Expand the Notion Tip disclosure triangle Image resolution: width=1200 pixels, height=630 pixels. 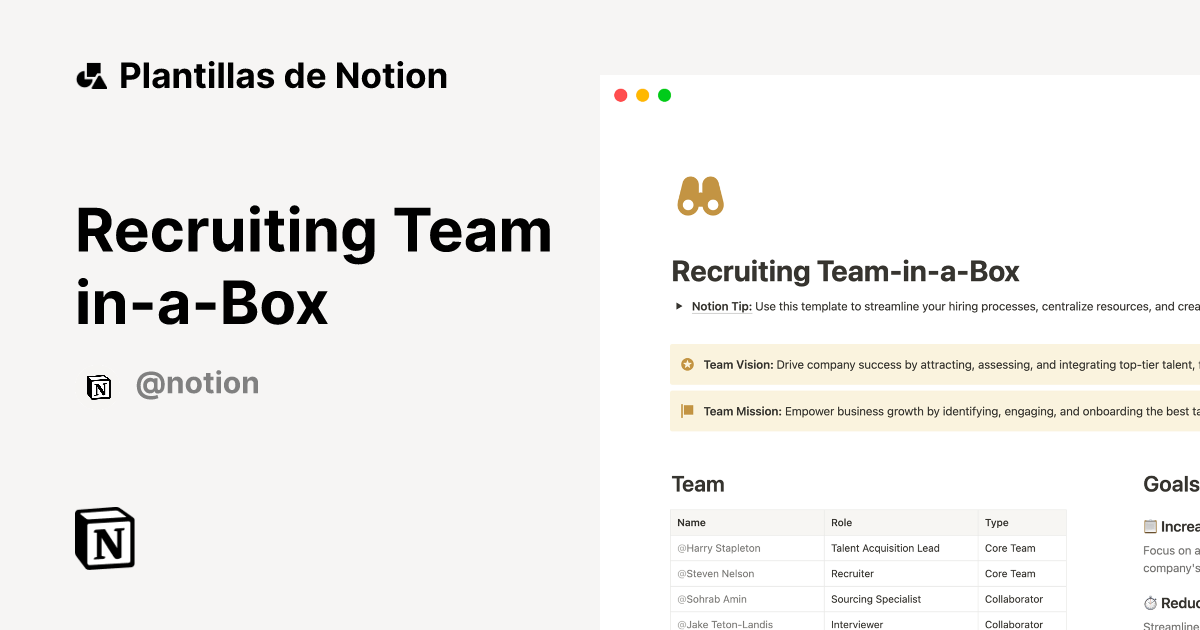678,307
